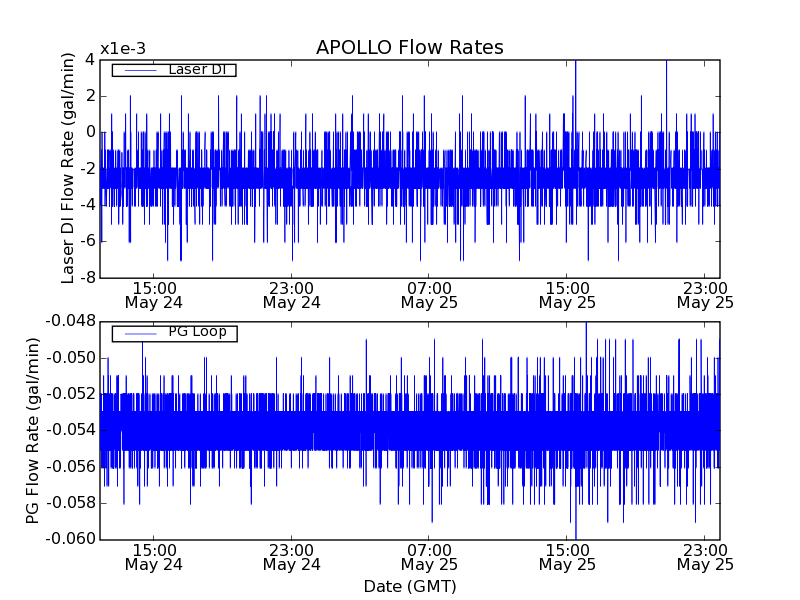Click the 4 tick on Laser DI axis
The width and height of the screenshot is (800, 600).
coord(90,59)
